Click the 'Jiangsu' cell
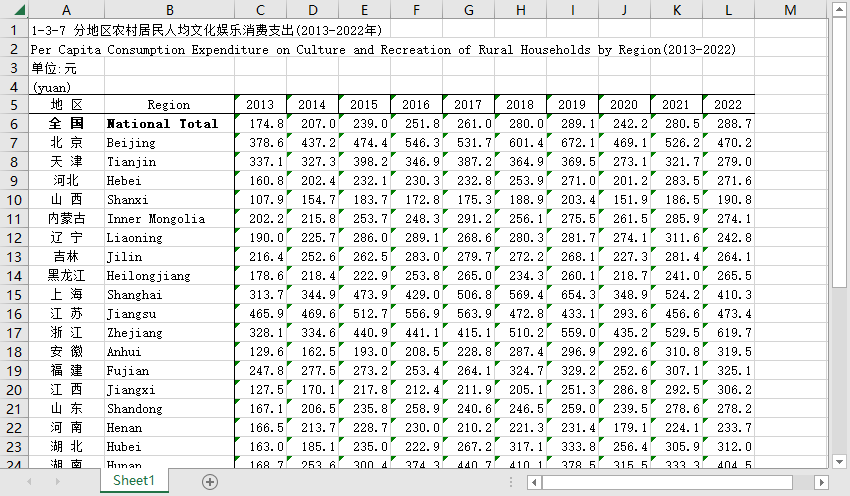850x496 pixels. 169,313
